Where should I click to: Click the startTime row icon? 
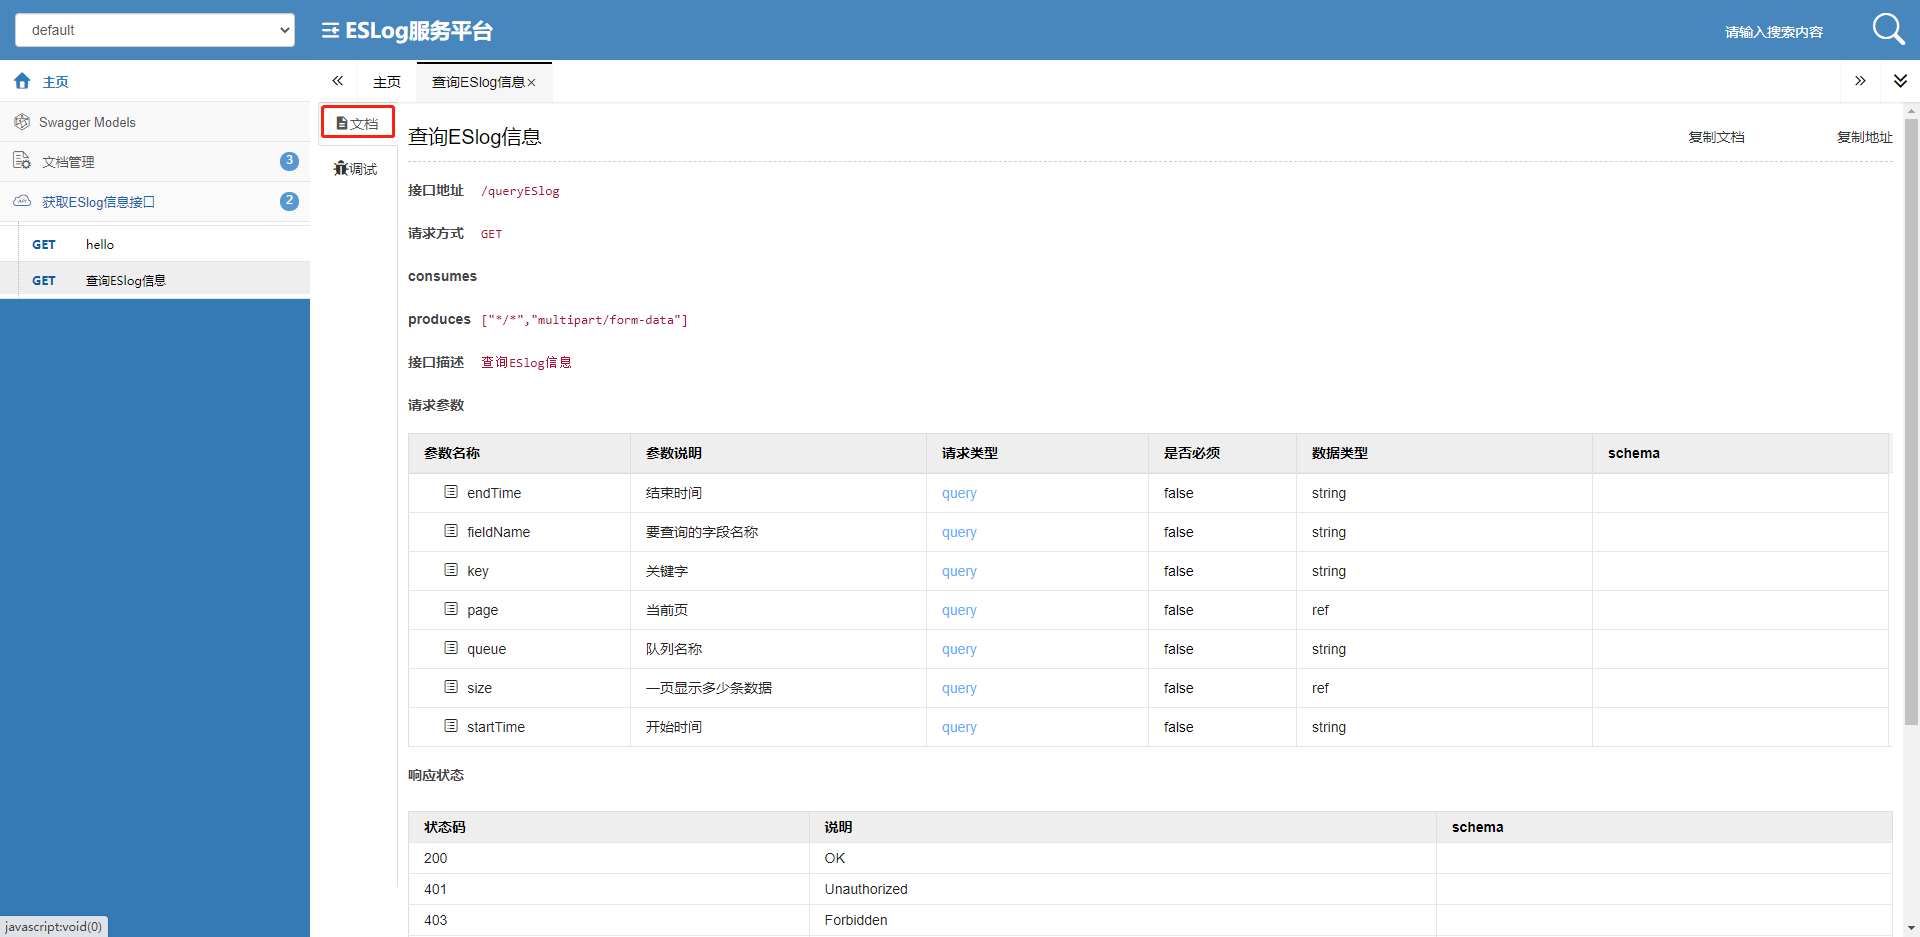[451, 726]
